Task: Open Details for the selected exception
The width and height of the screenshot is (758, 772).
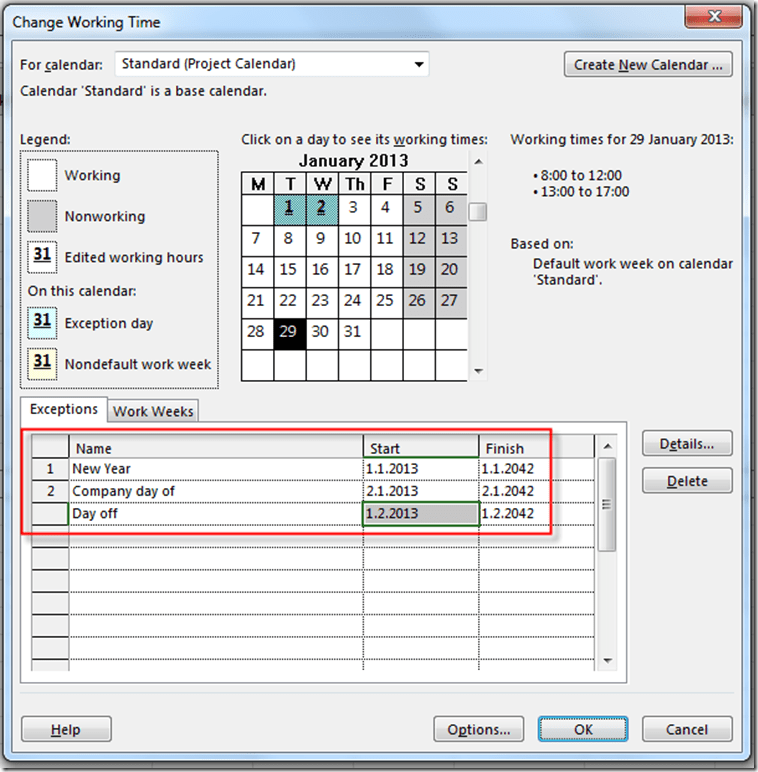Action: tap(687, 443)
